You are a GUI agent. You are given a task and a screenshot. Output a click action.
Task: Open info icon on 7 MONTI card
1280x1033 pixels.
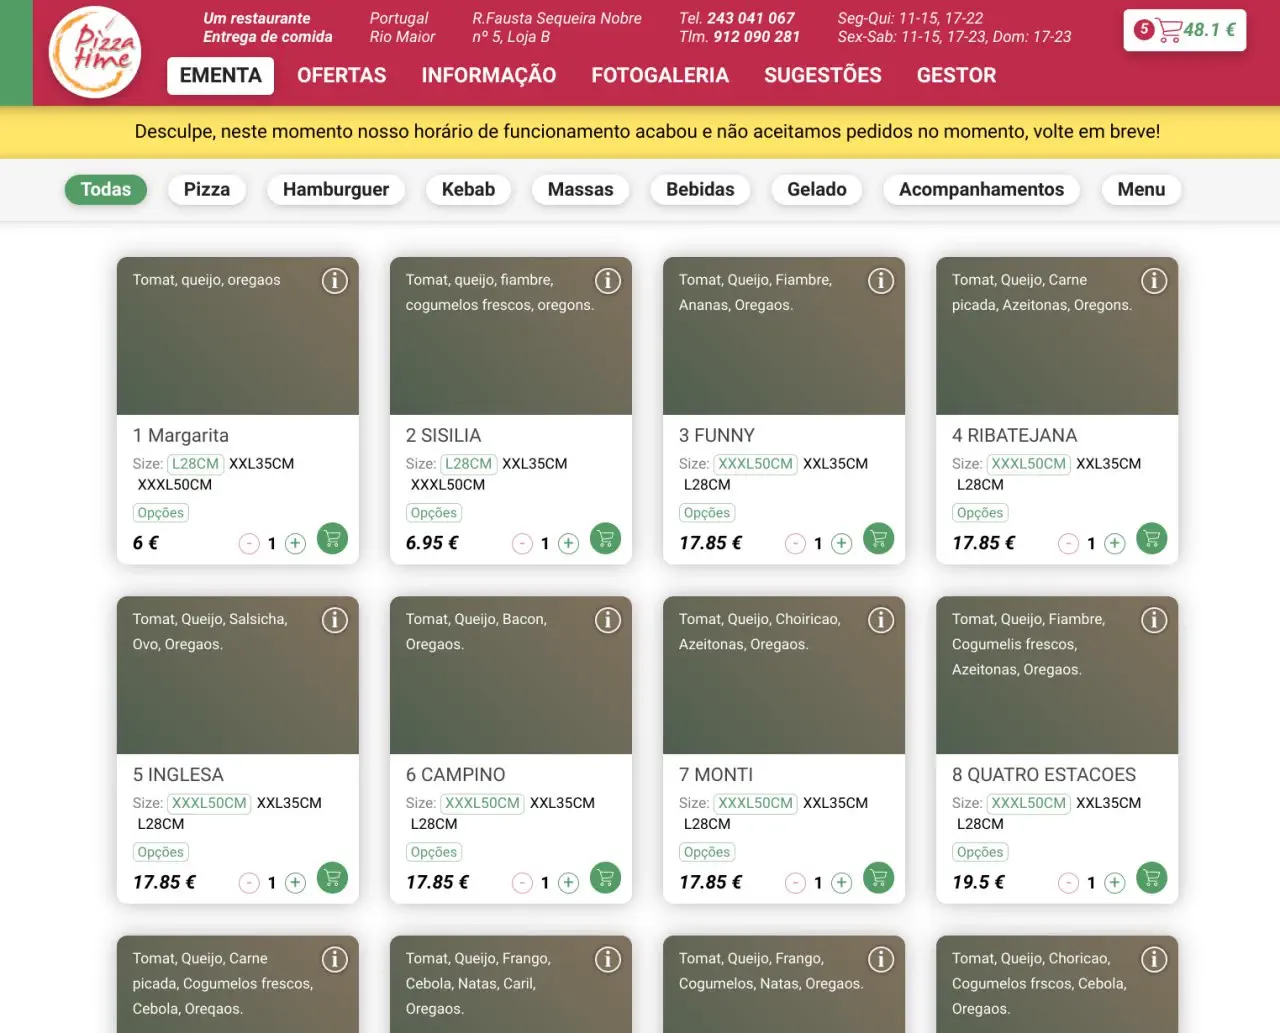tap(880, 620)
